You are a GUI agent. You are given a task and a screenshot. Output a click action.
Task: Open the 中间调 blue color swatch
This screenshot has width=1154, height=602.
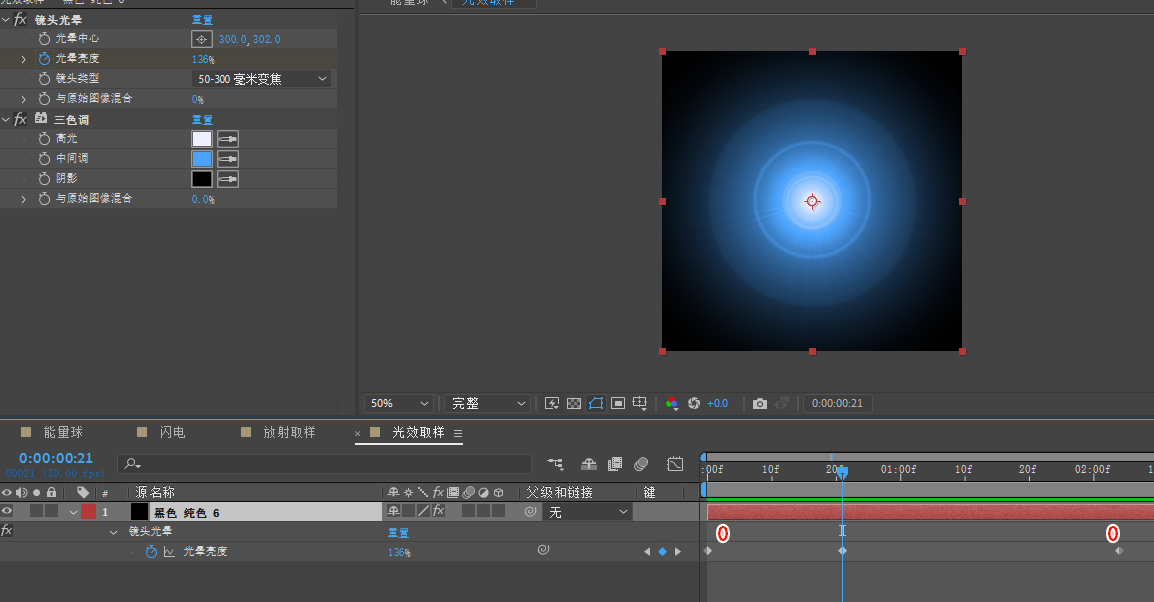click(x=202, y=159)
